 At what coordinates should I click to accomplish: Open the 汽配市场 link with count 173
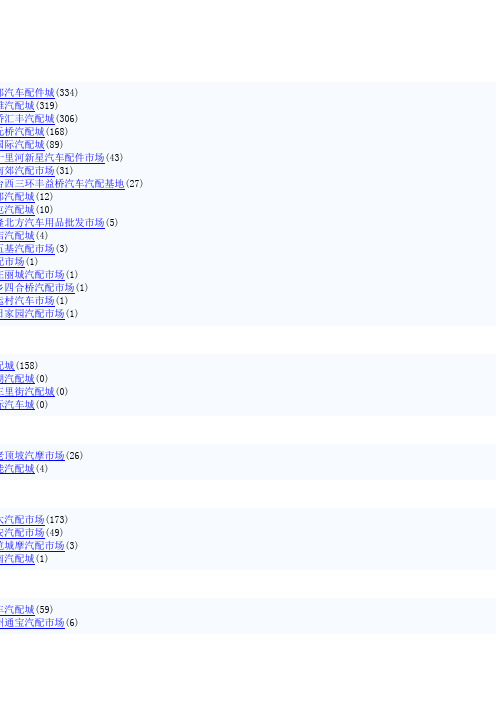pos(22,520)
